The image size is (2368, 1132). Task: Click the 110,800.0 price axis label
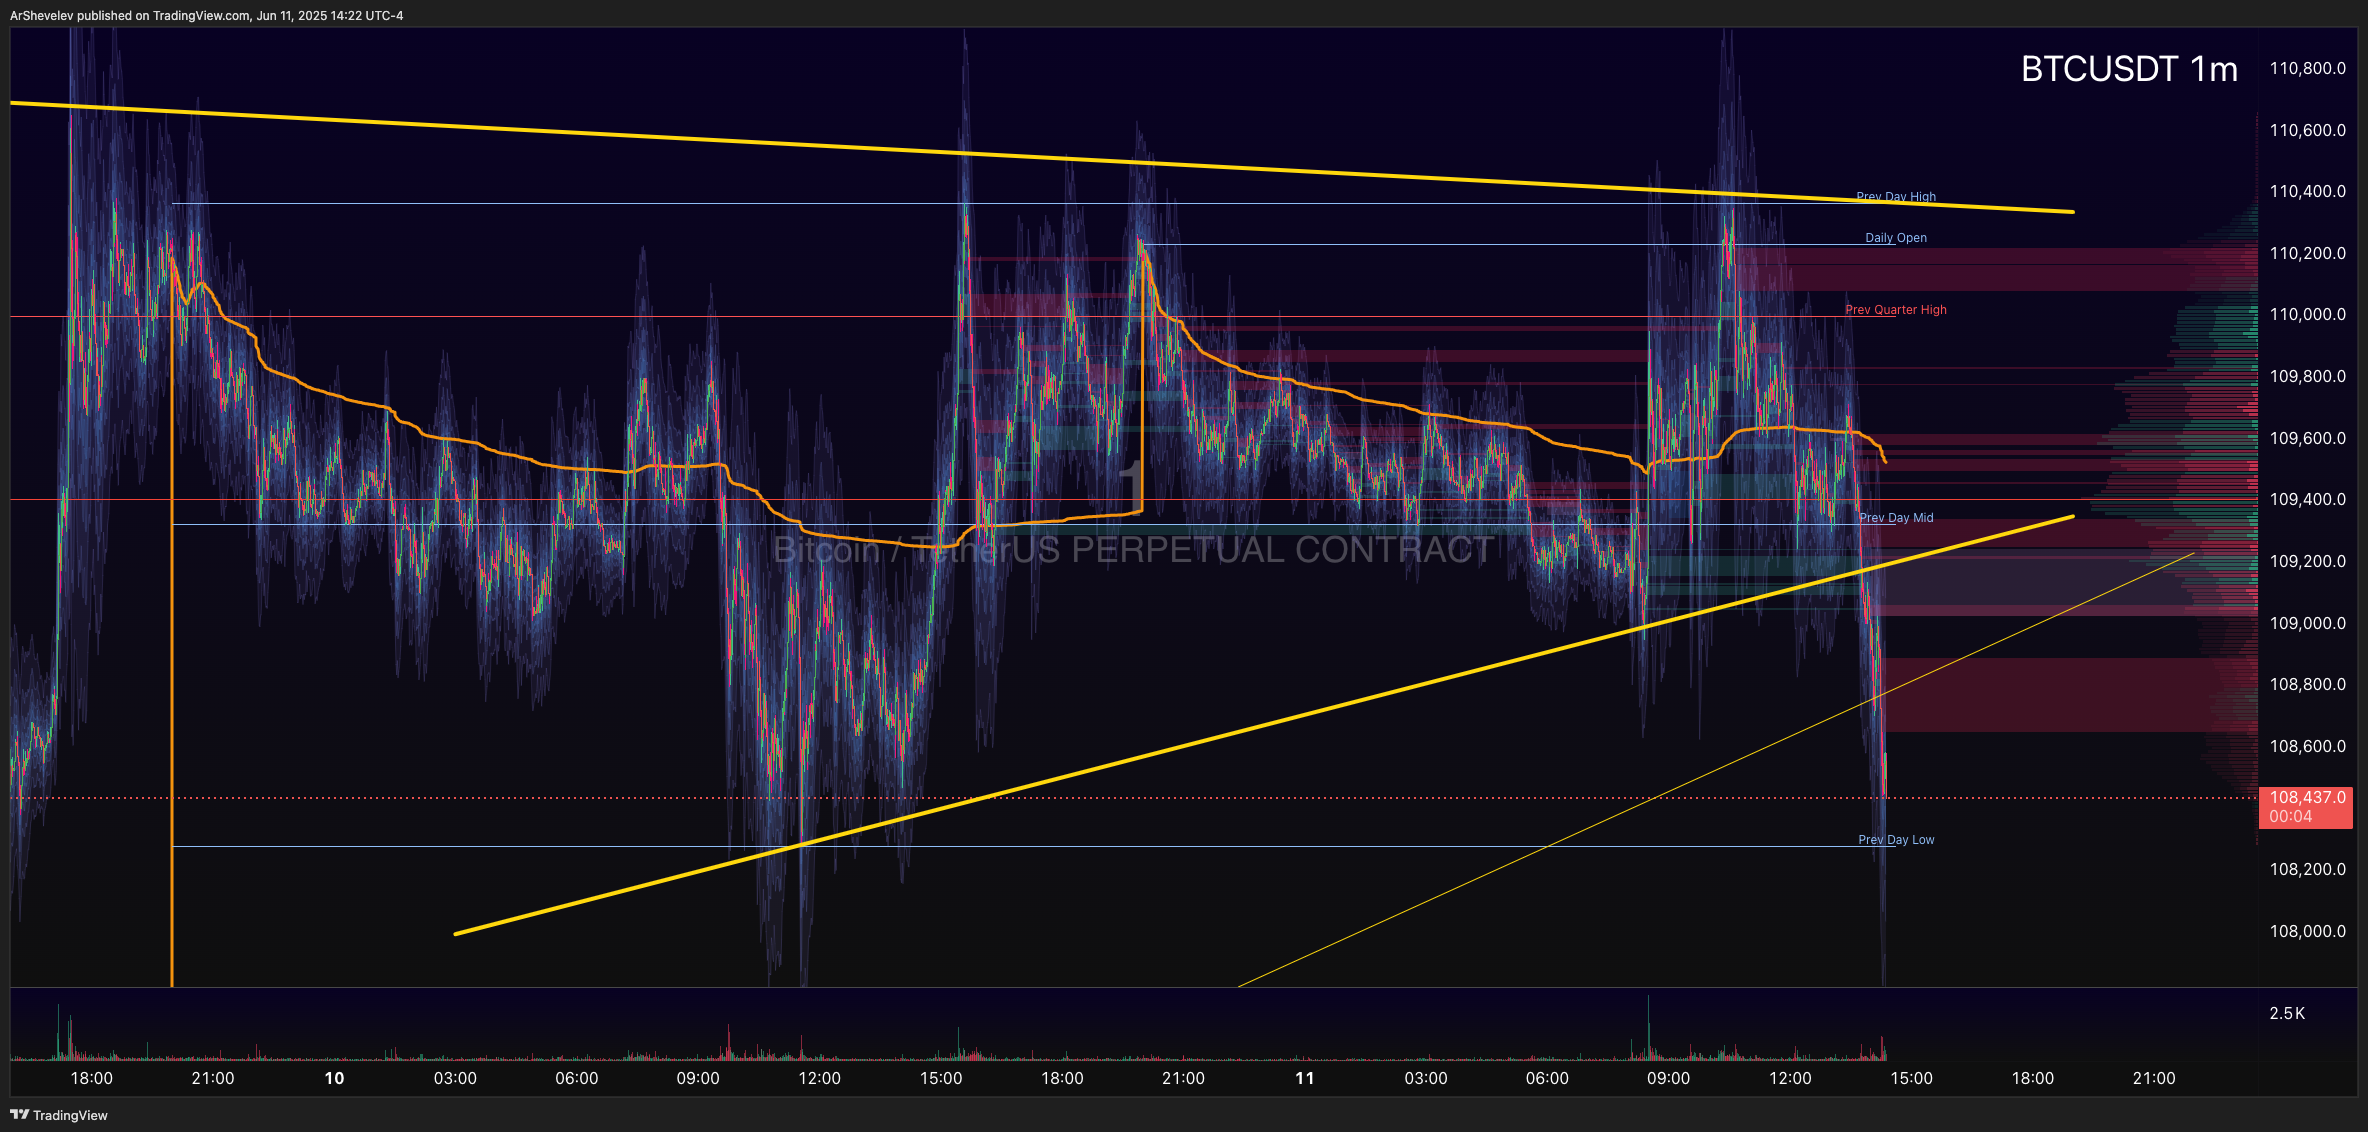(x=2307, y=68)
